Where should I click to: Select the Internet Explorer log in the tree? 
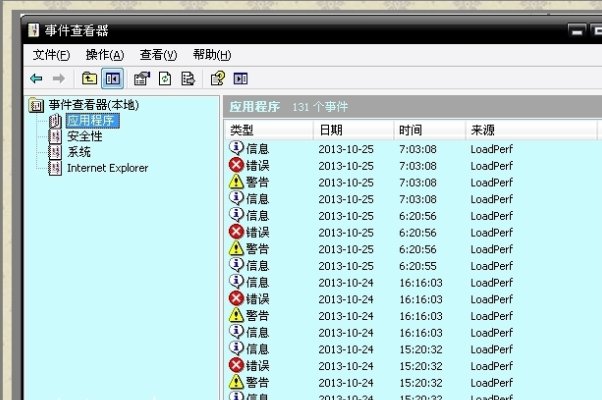[108, 168]
